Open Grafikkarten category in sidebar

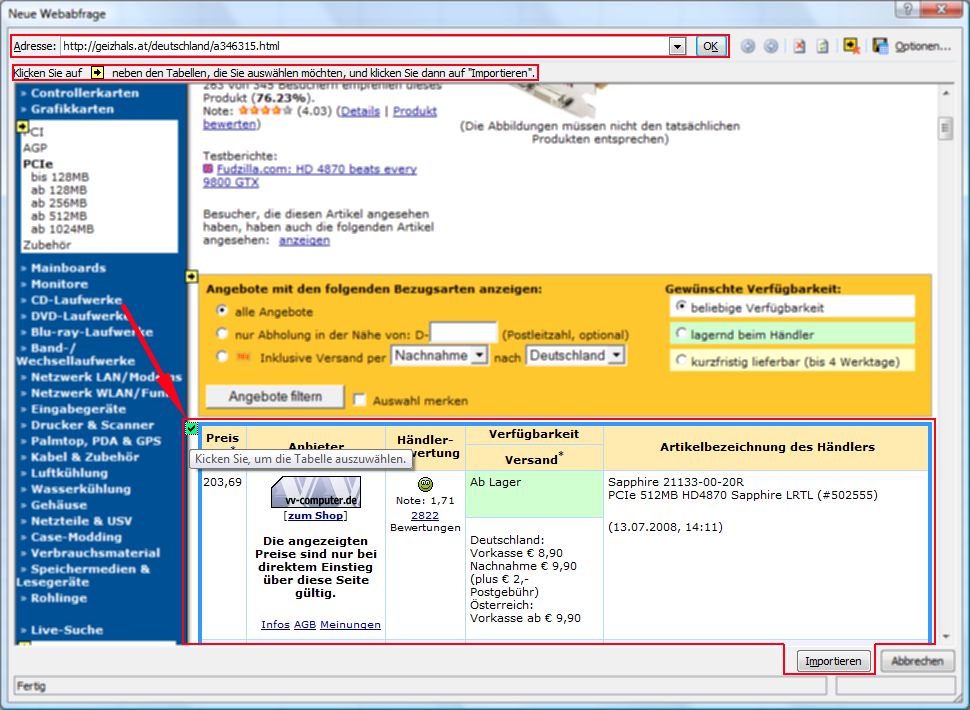pos(72,109)
